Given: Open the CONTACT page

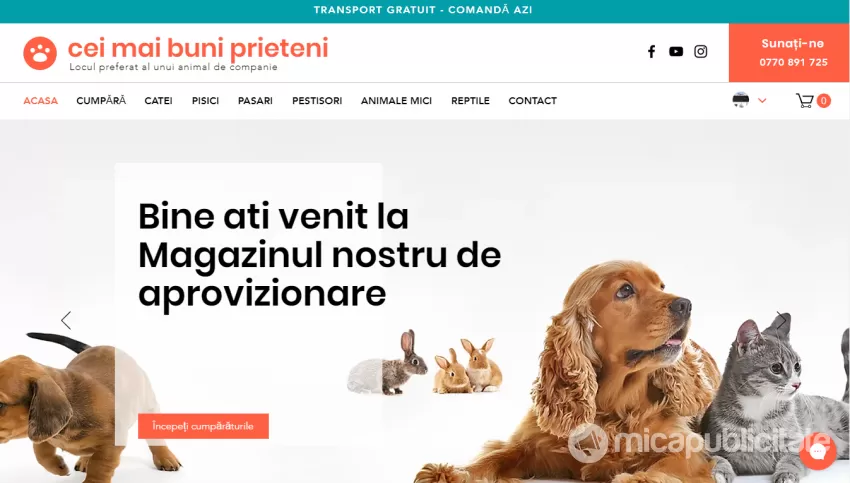Looking at the screenshot, I should click(532, 101).
